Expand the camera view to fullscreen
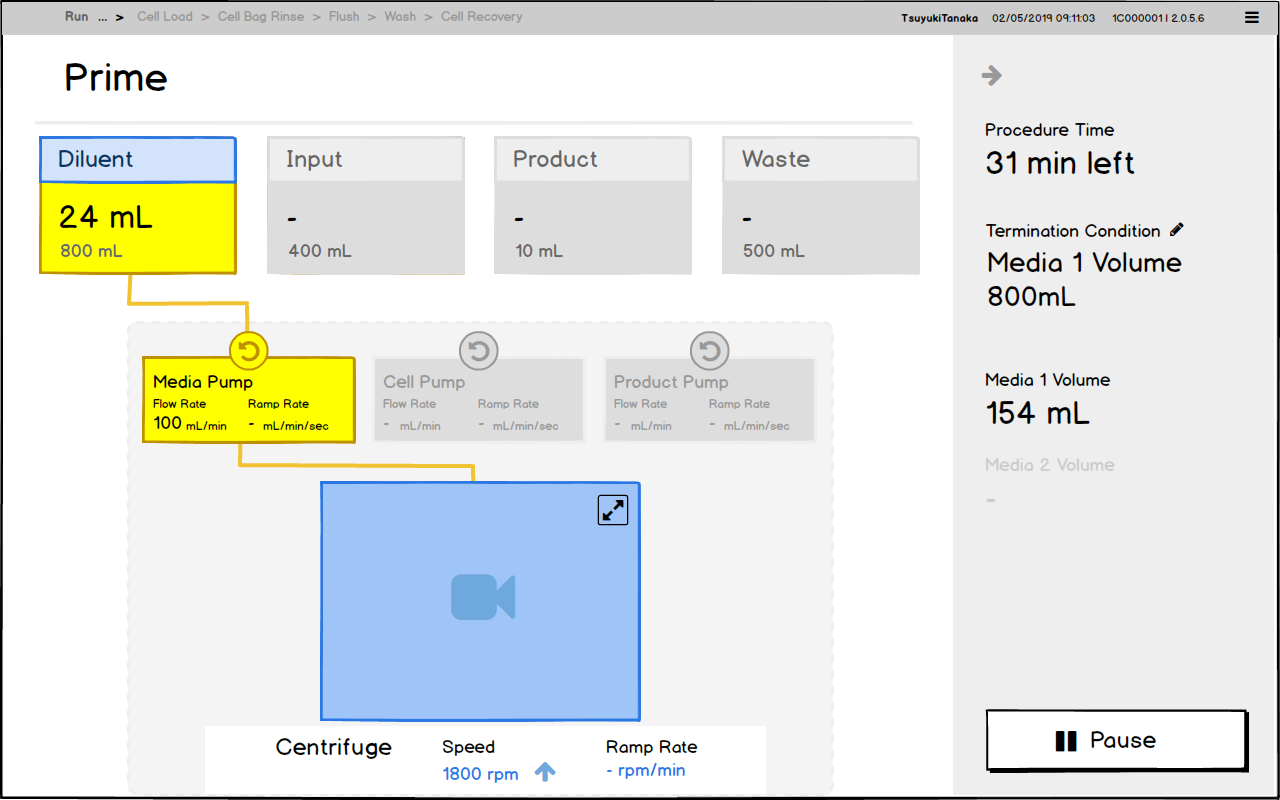 pos(613,510)
